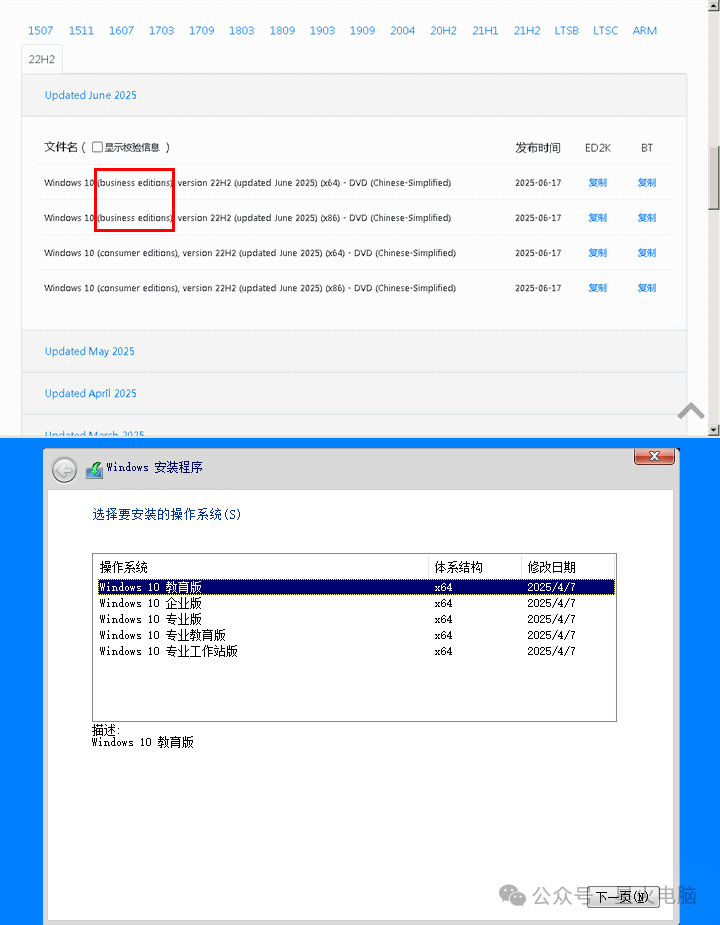
Task: Click the business editions x86 file name
Action: tap(247, 218)
